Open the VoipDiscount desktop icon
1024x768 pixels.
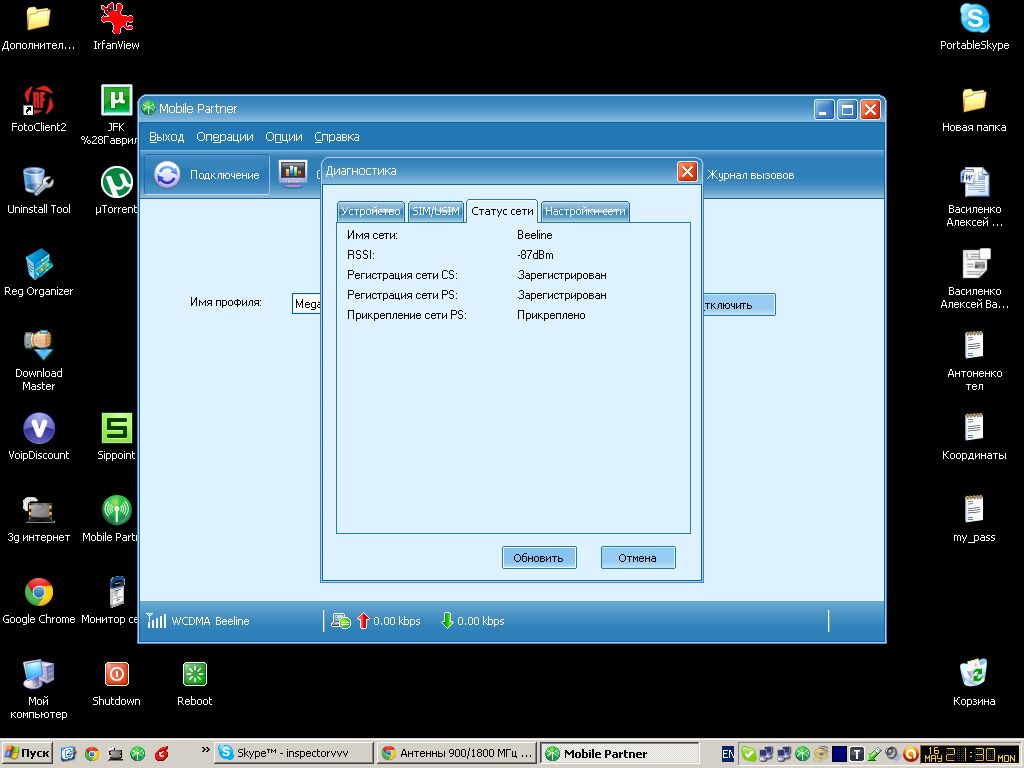click(x=39, y=437)
